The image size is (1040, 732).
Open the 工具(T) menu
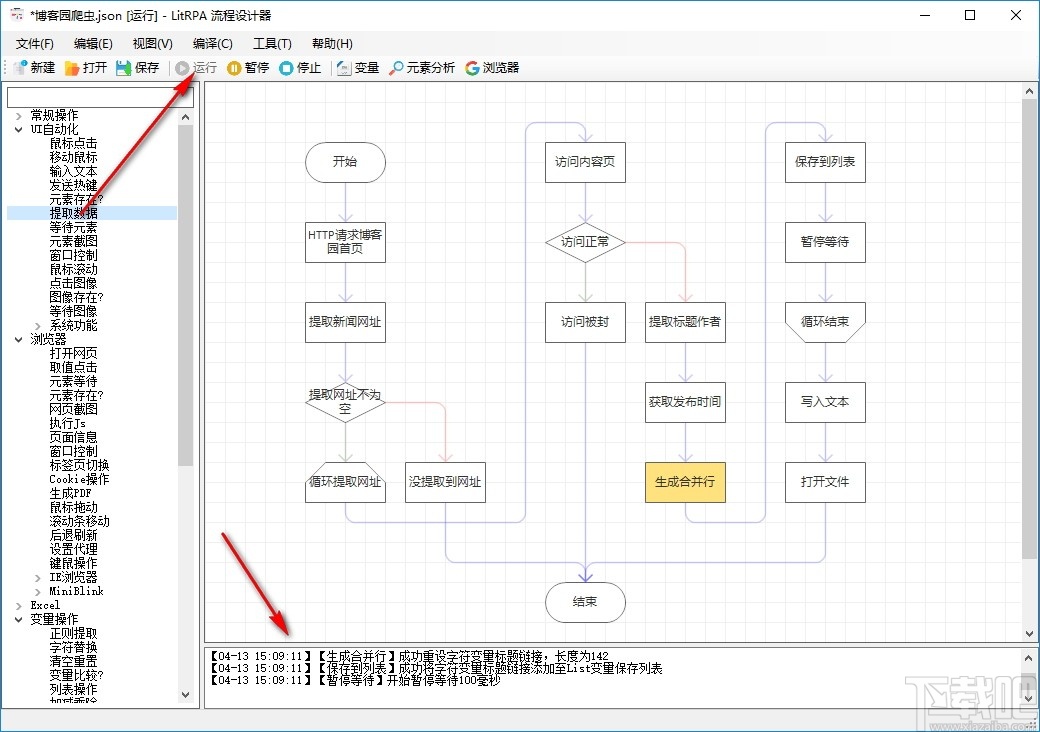pyautogui.click(x=272, y=43)
